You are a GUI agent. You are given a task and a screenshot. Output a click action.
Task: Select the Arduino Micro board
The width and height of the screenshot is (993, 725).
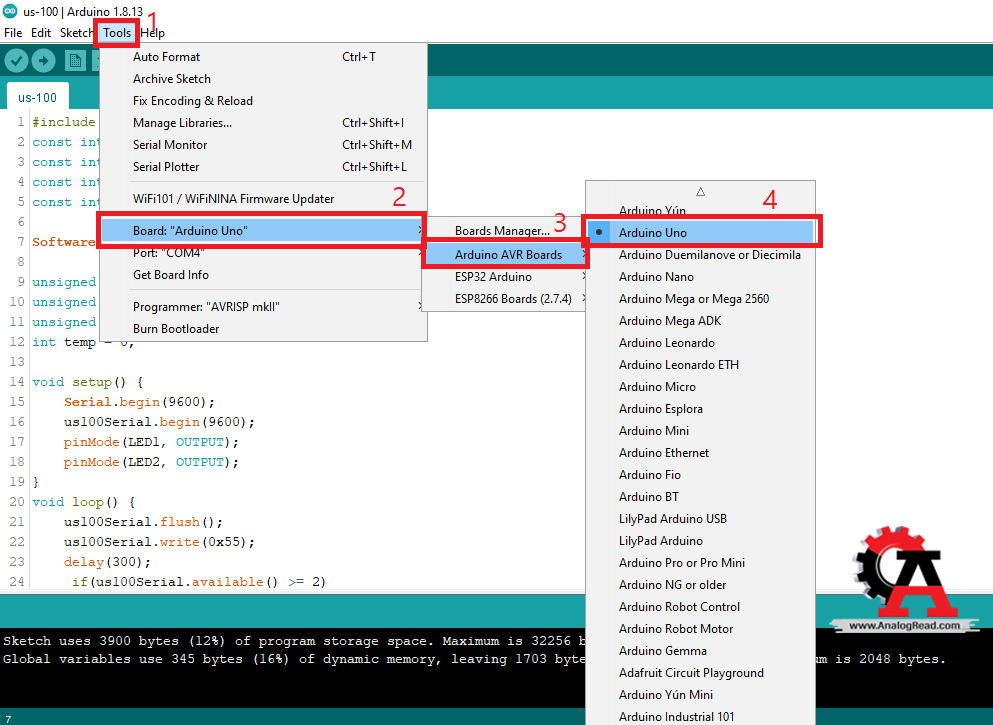(x=700, y=387)
